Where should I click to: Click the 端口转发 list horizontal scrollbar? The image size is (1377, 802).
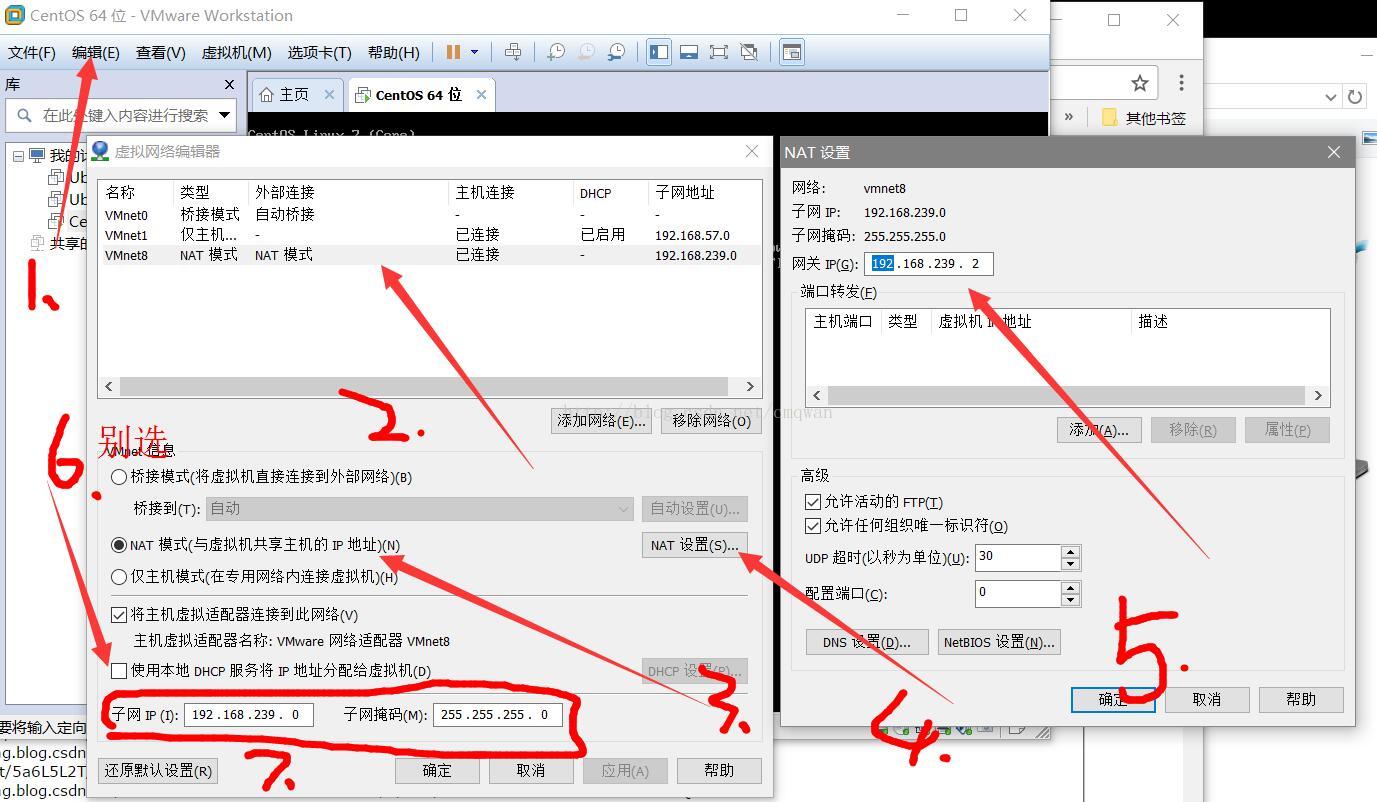point(1068,395)
